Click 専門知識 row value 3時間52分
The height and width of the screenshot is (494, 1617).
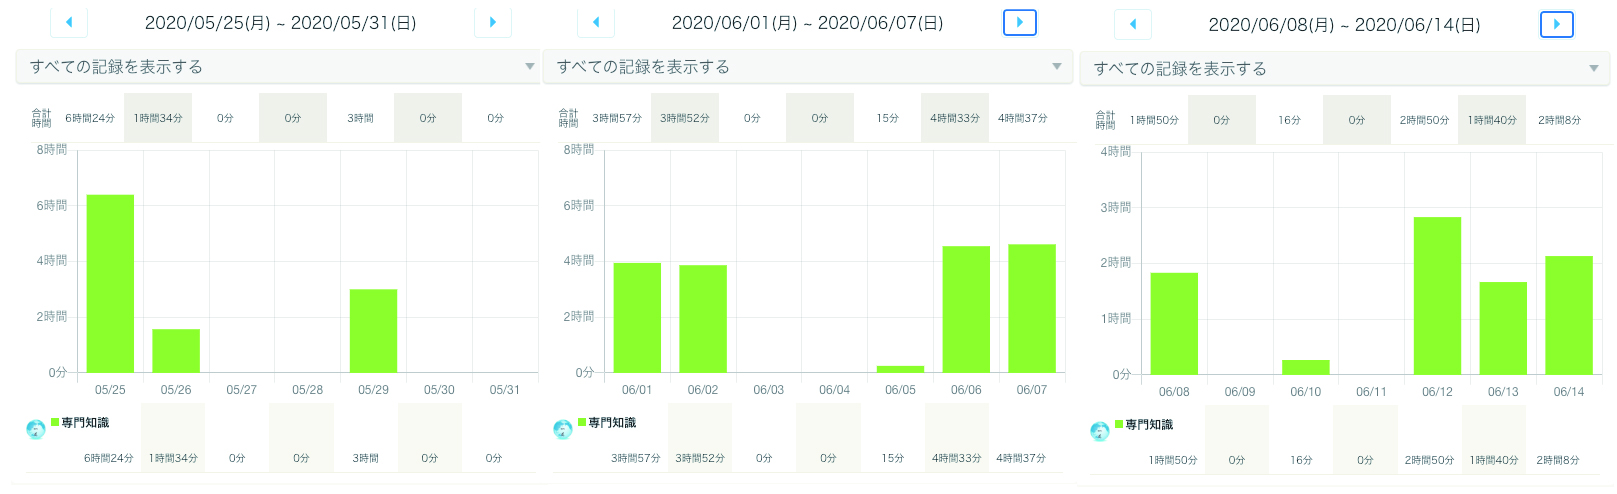700,458
